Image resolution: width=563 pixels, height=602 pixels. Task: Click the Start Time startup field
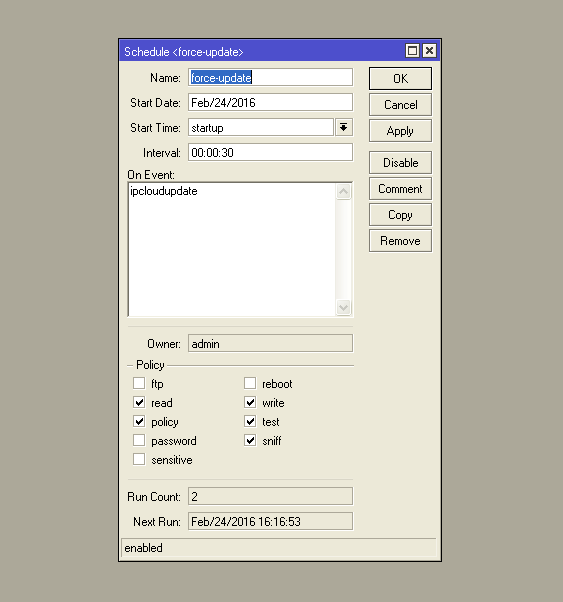click(x=261, y=127)
